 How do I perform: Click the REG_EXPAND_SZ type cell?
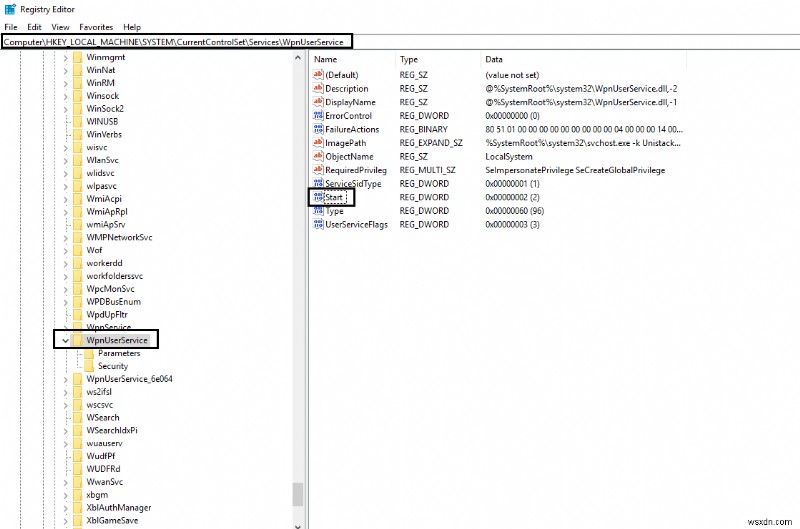point(431,143)
